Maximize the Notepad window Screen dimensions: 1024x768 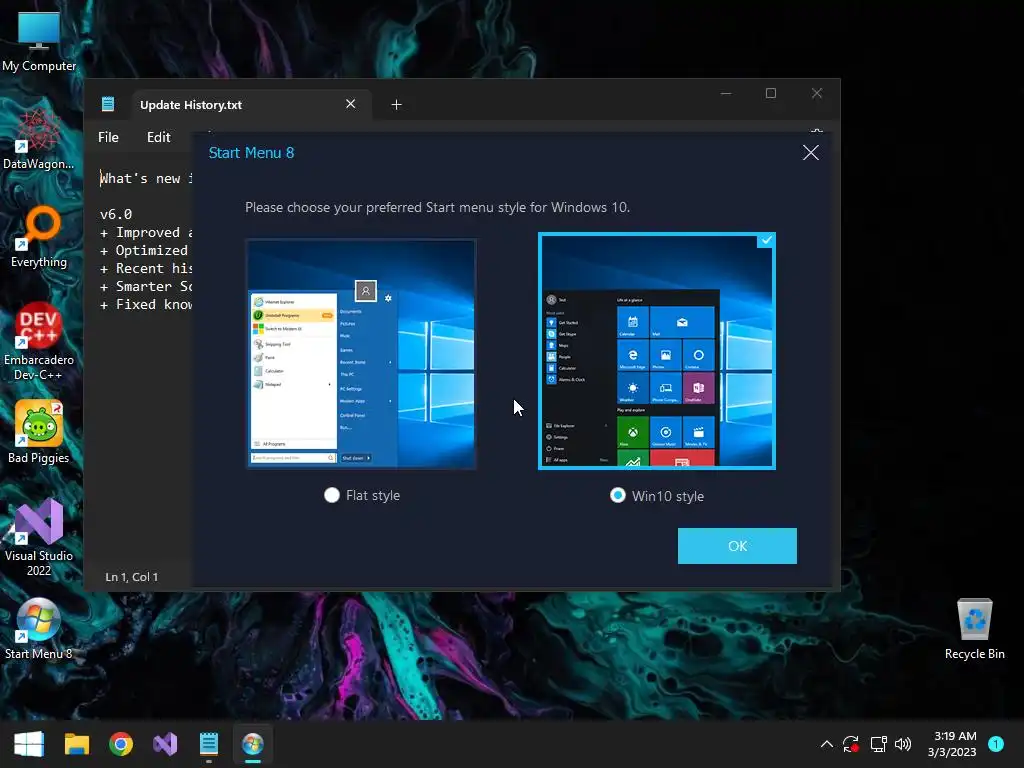771,93
